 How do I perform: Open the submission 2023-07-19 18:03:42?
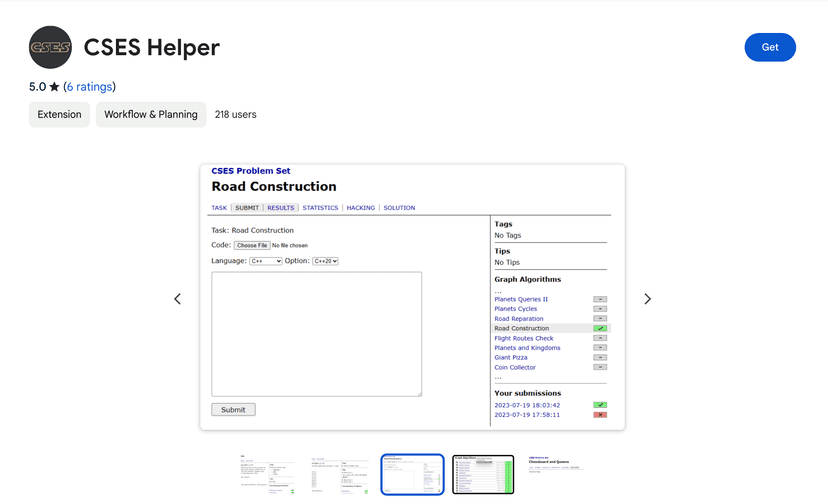(x=527, y=405)
